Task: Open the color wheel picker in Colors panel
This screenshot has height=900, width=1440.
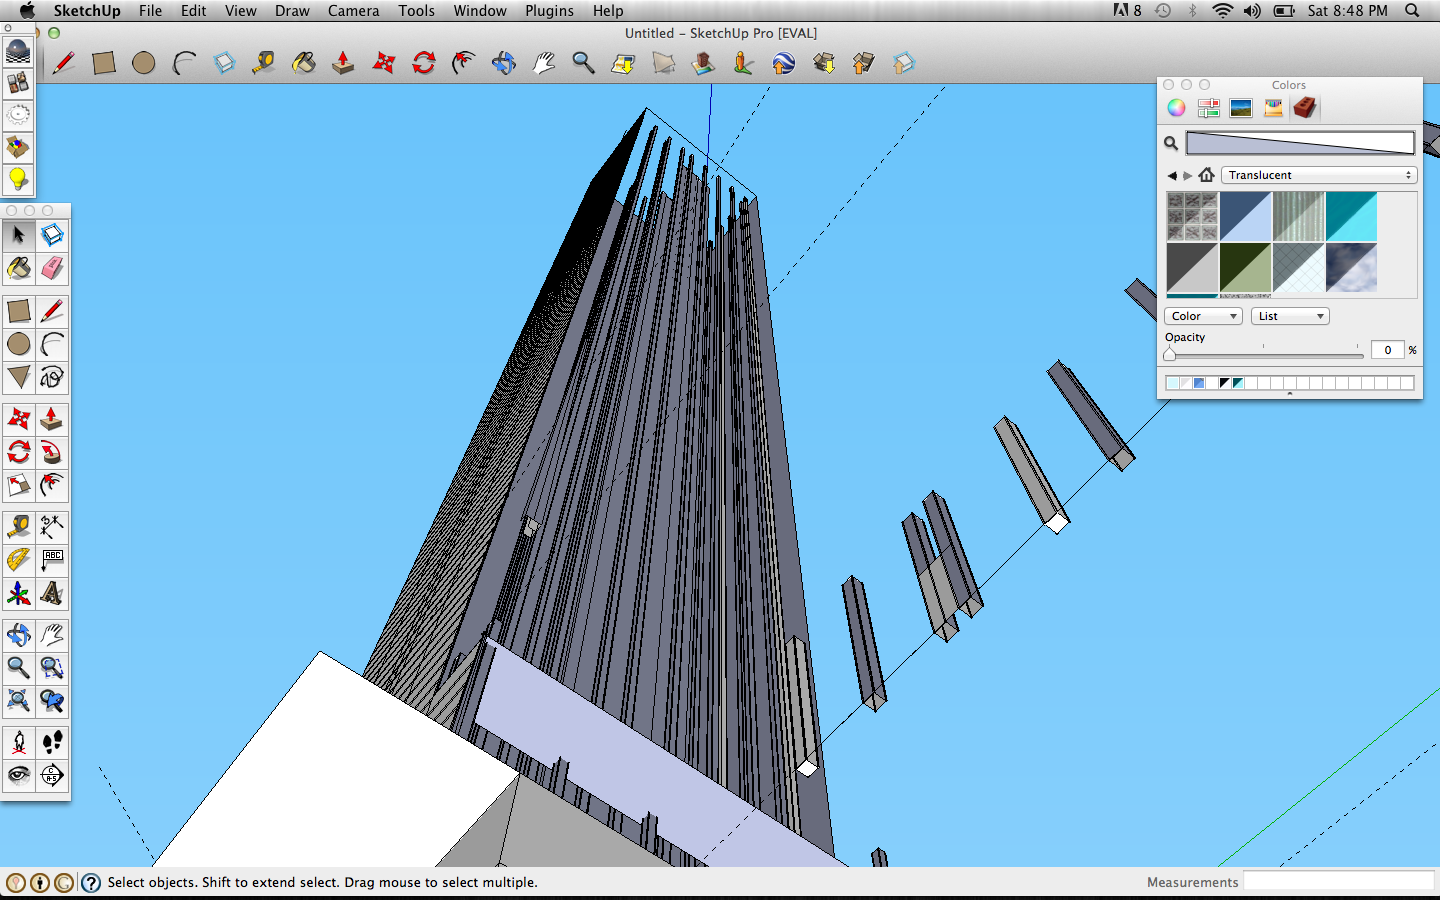Action: [x=1176, y=107]
